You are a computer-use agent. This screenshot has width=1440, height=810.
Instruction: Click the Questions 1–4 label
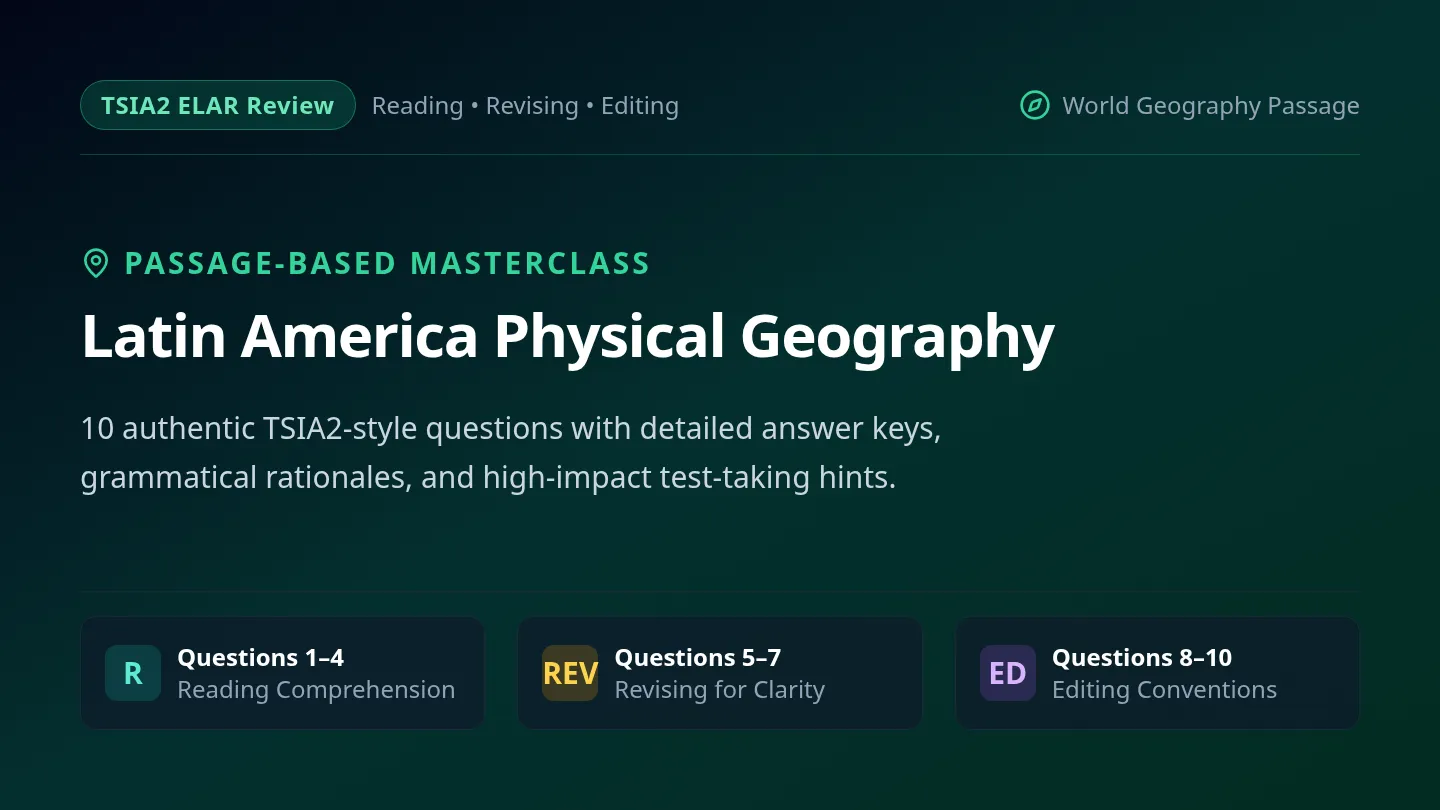(x=261, y=658)
